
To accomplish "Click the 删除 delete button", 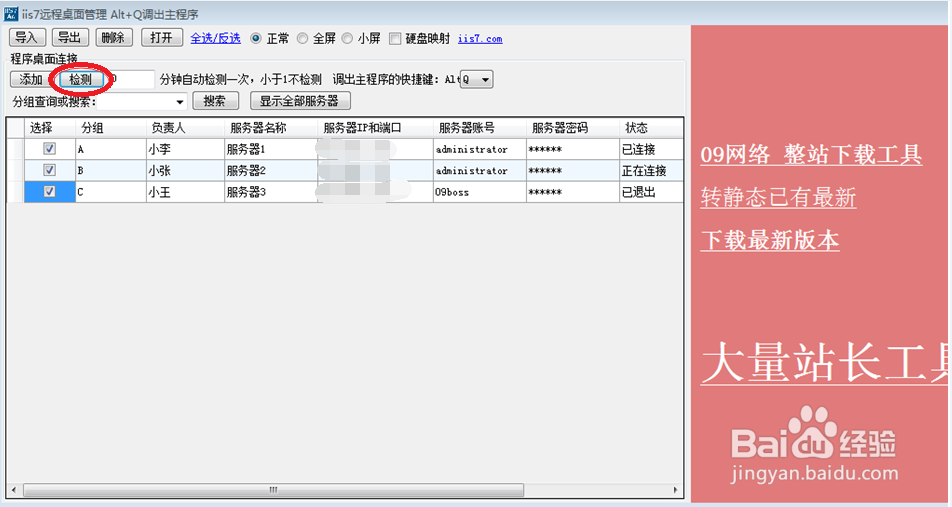I will click(114, 38).
